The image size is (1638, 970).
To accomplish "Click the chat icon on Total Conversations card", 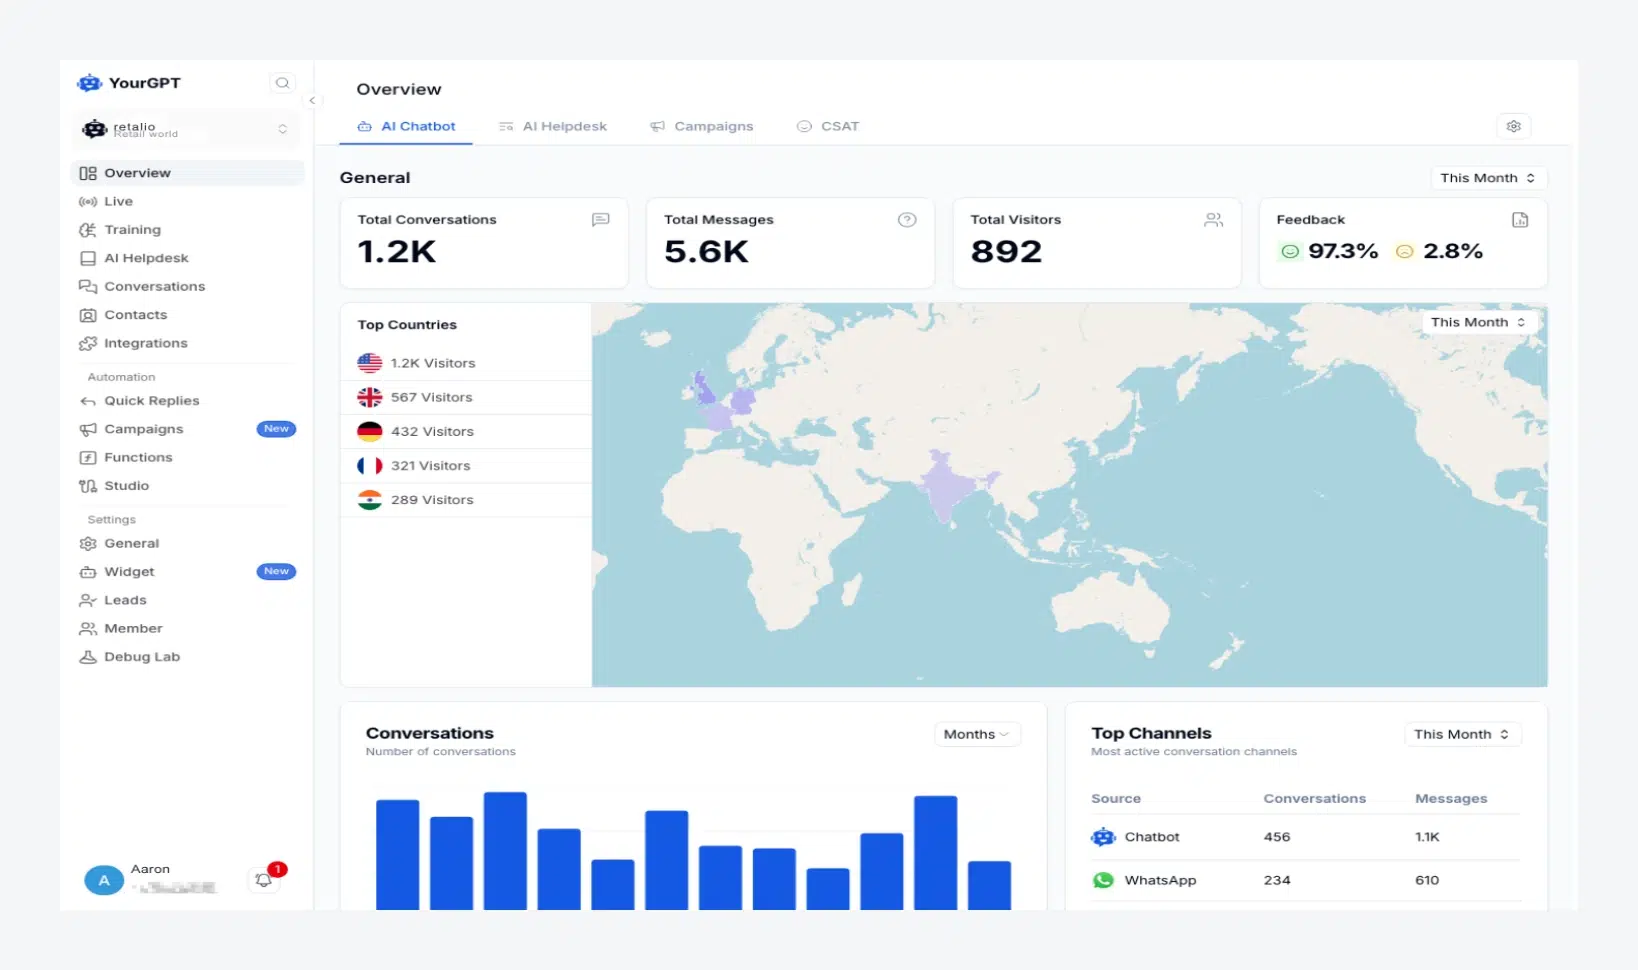I will point(600,220).
